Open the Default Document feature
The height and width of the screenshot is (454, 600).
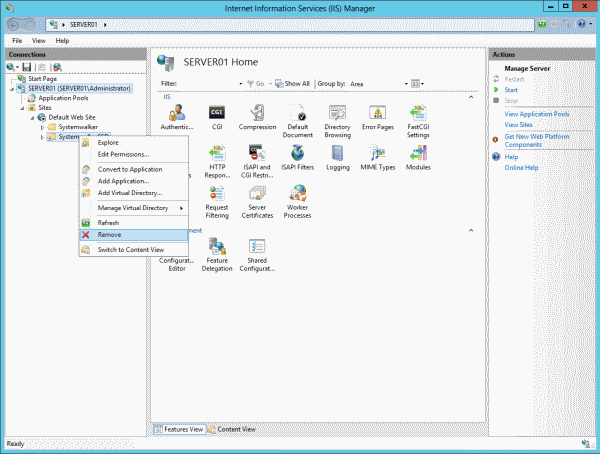[297, 121]
